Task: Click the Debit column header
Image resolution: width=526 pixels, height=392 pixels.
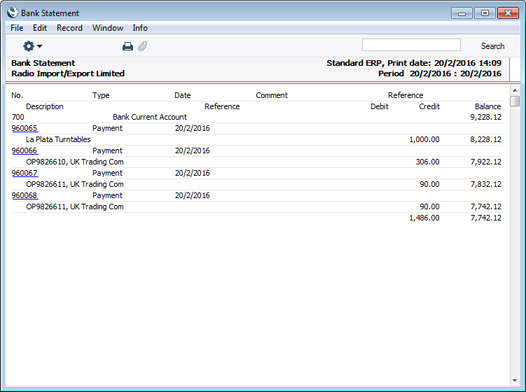Action: click(x=379, y=106)
